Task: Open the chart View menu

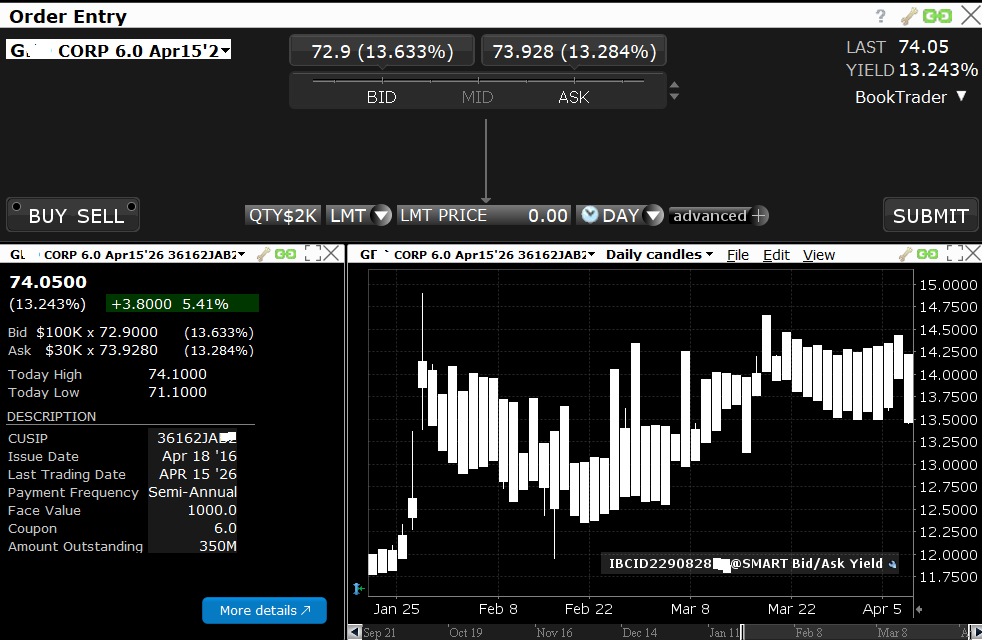Action: tap(818, 255)
